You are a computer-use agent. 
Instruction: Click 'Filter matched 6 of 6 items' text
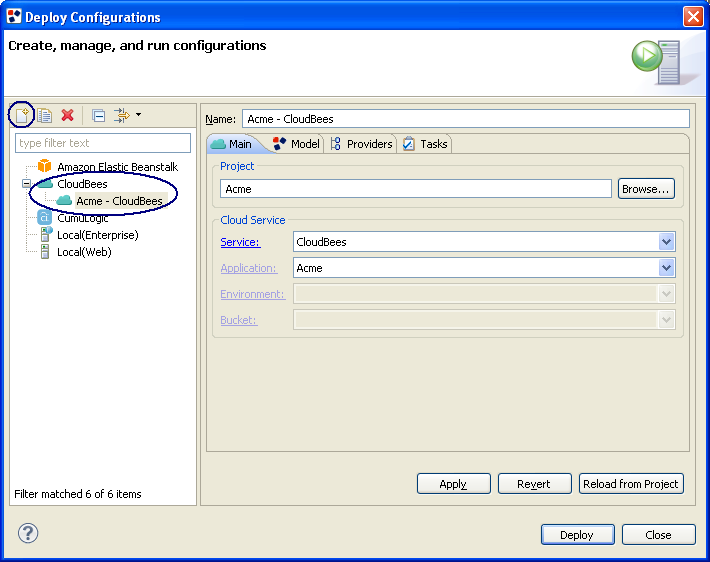[x=78, y=494]
